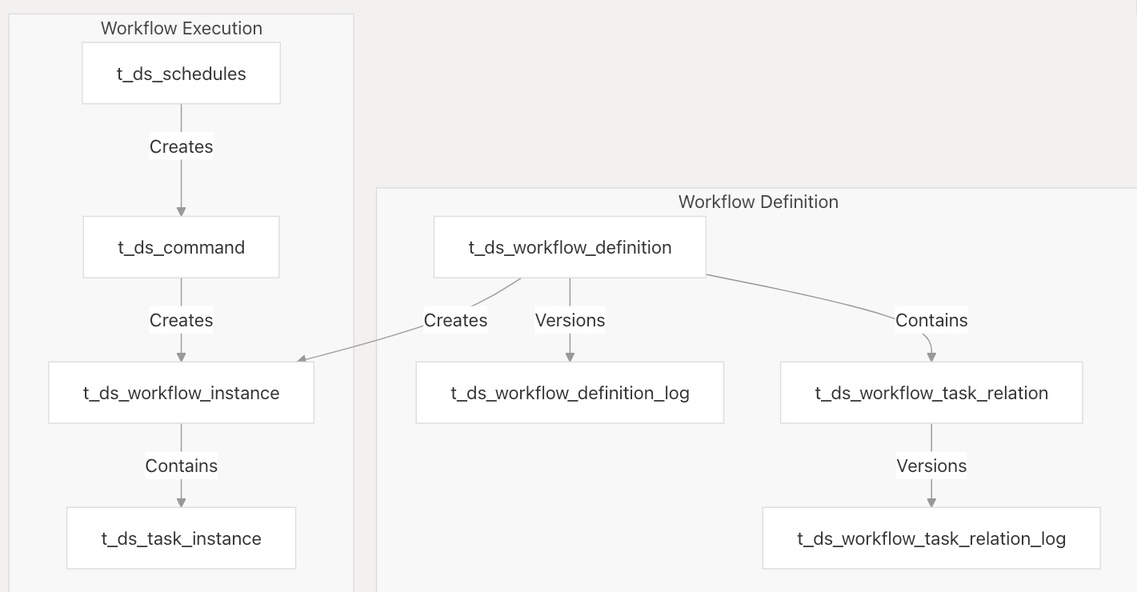Screen dimensions: 1137x592
Task: Click the Workflow Execution group title
Action: [x=181, y=28]
